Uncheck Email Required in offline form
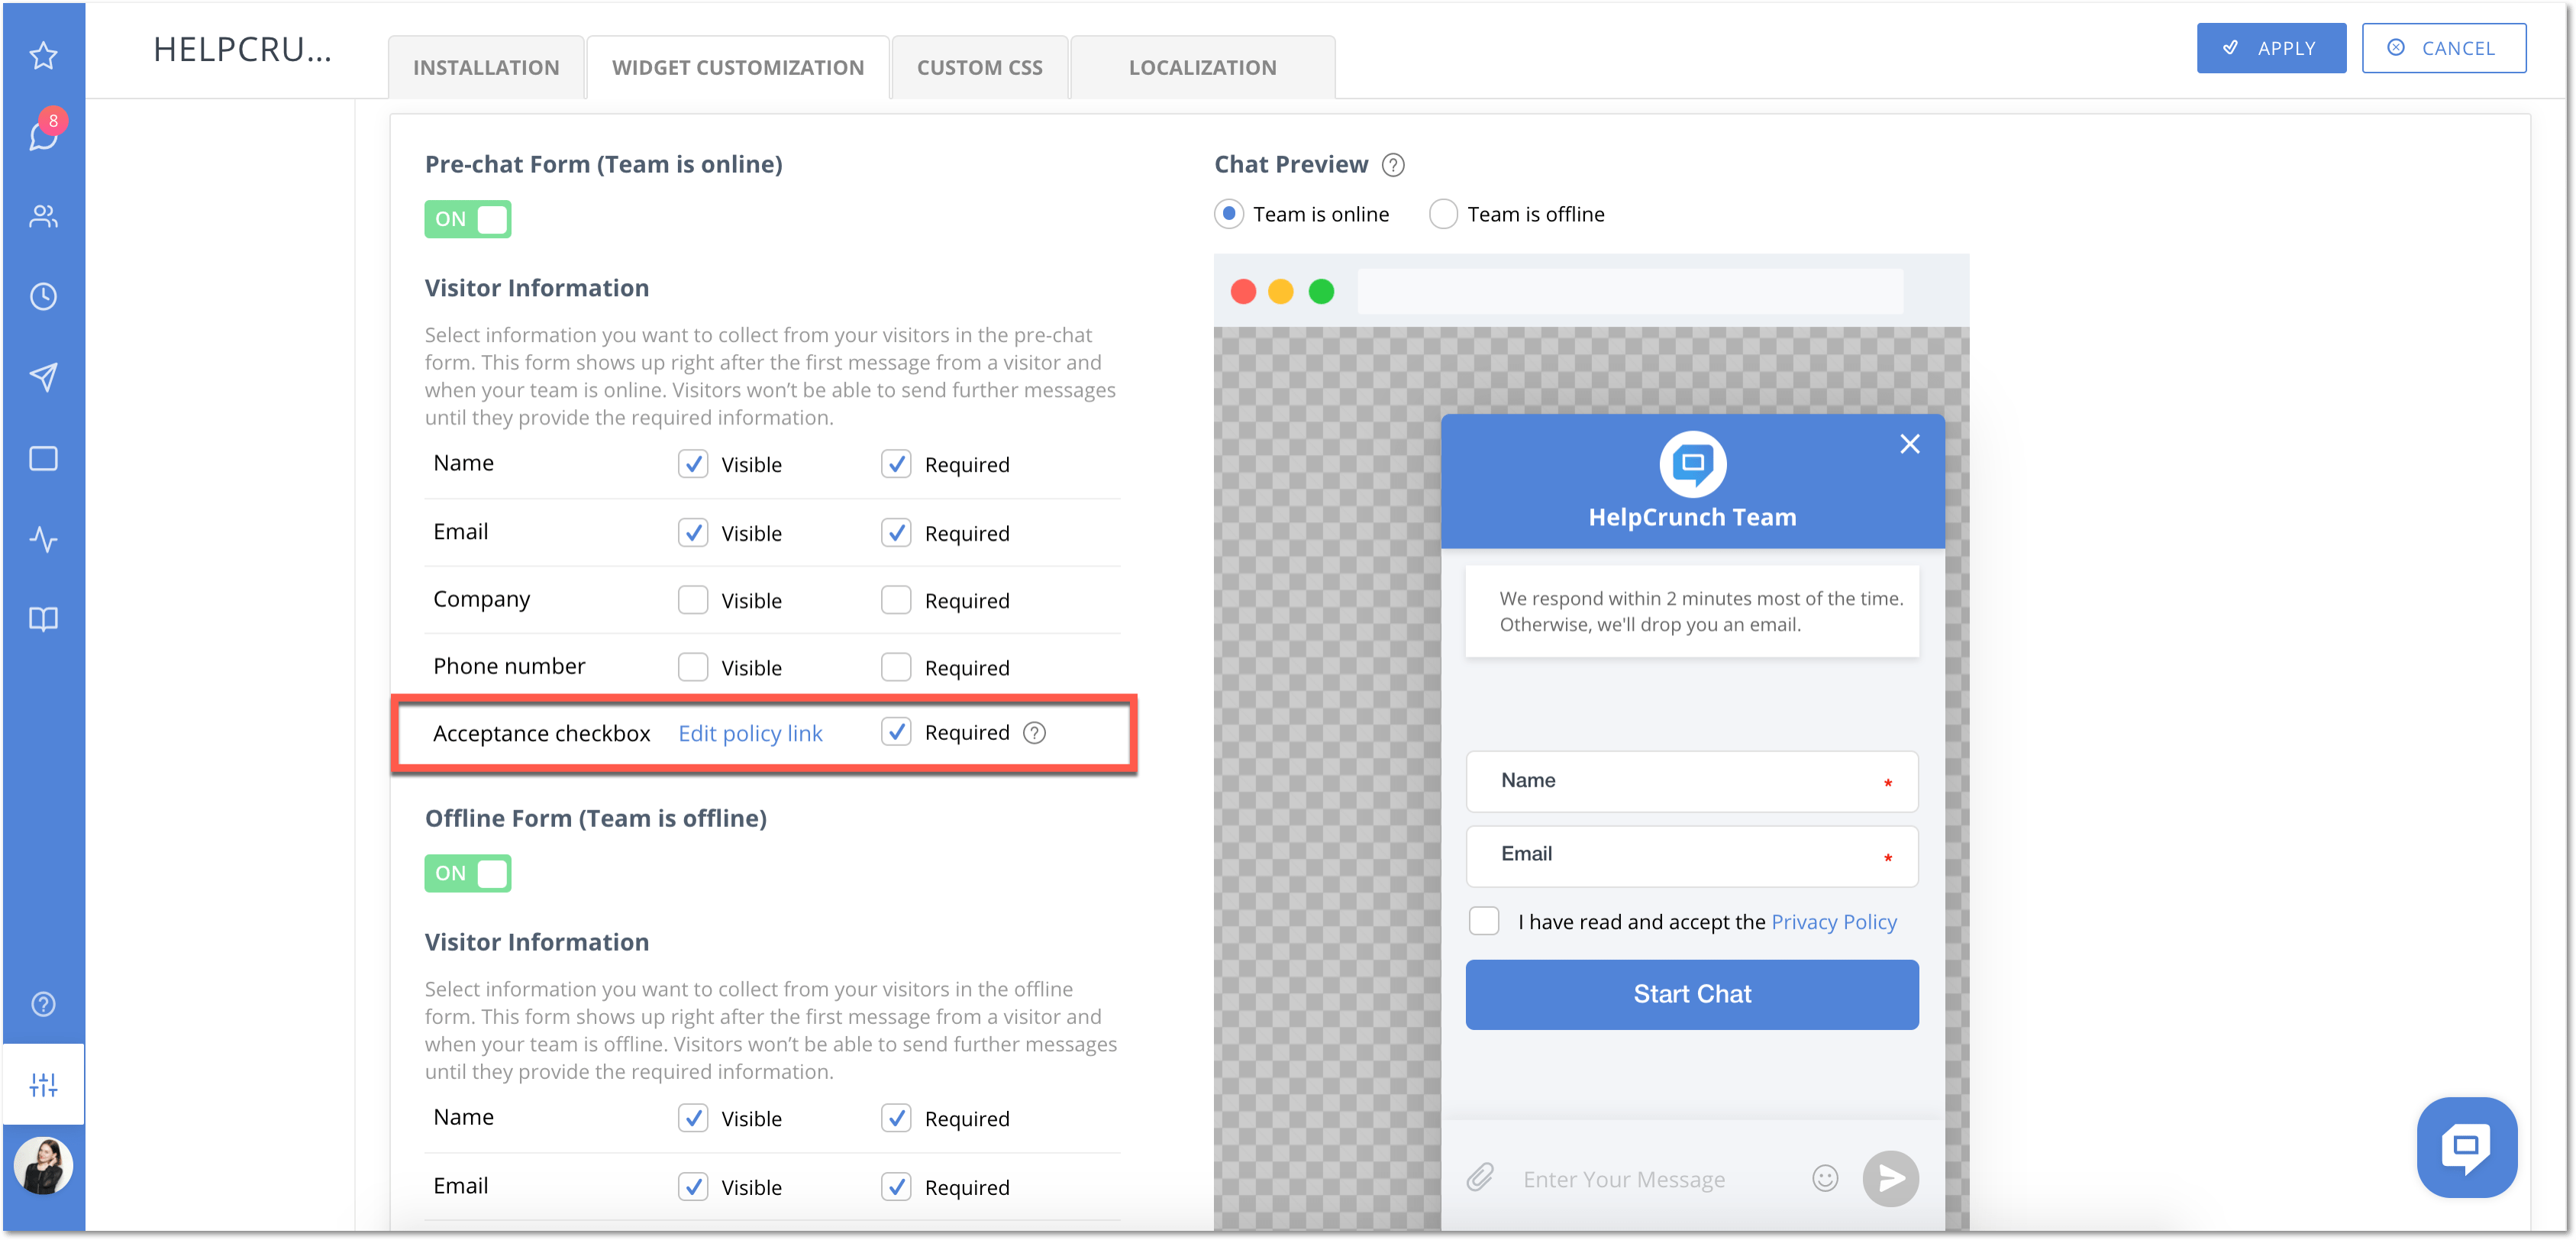Screen dimensions: 2576x1240 (896, 1187)
